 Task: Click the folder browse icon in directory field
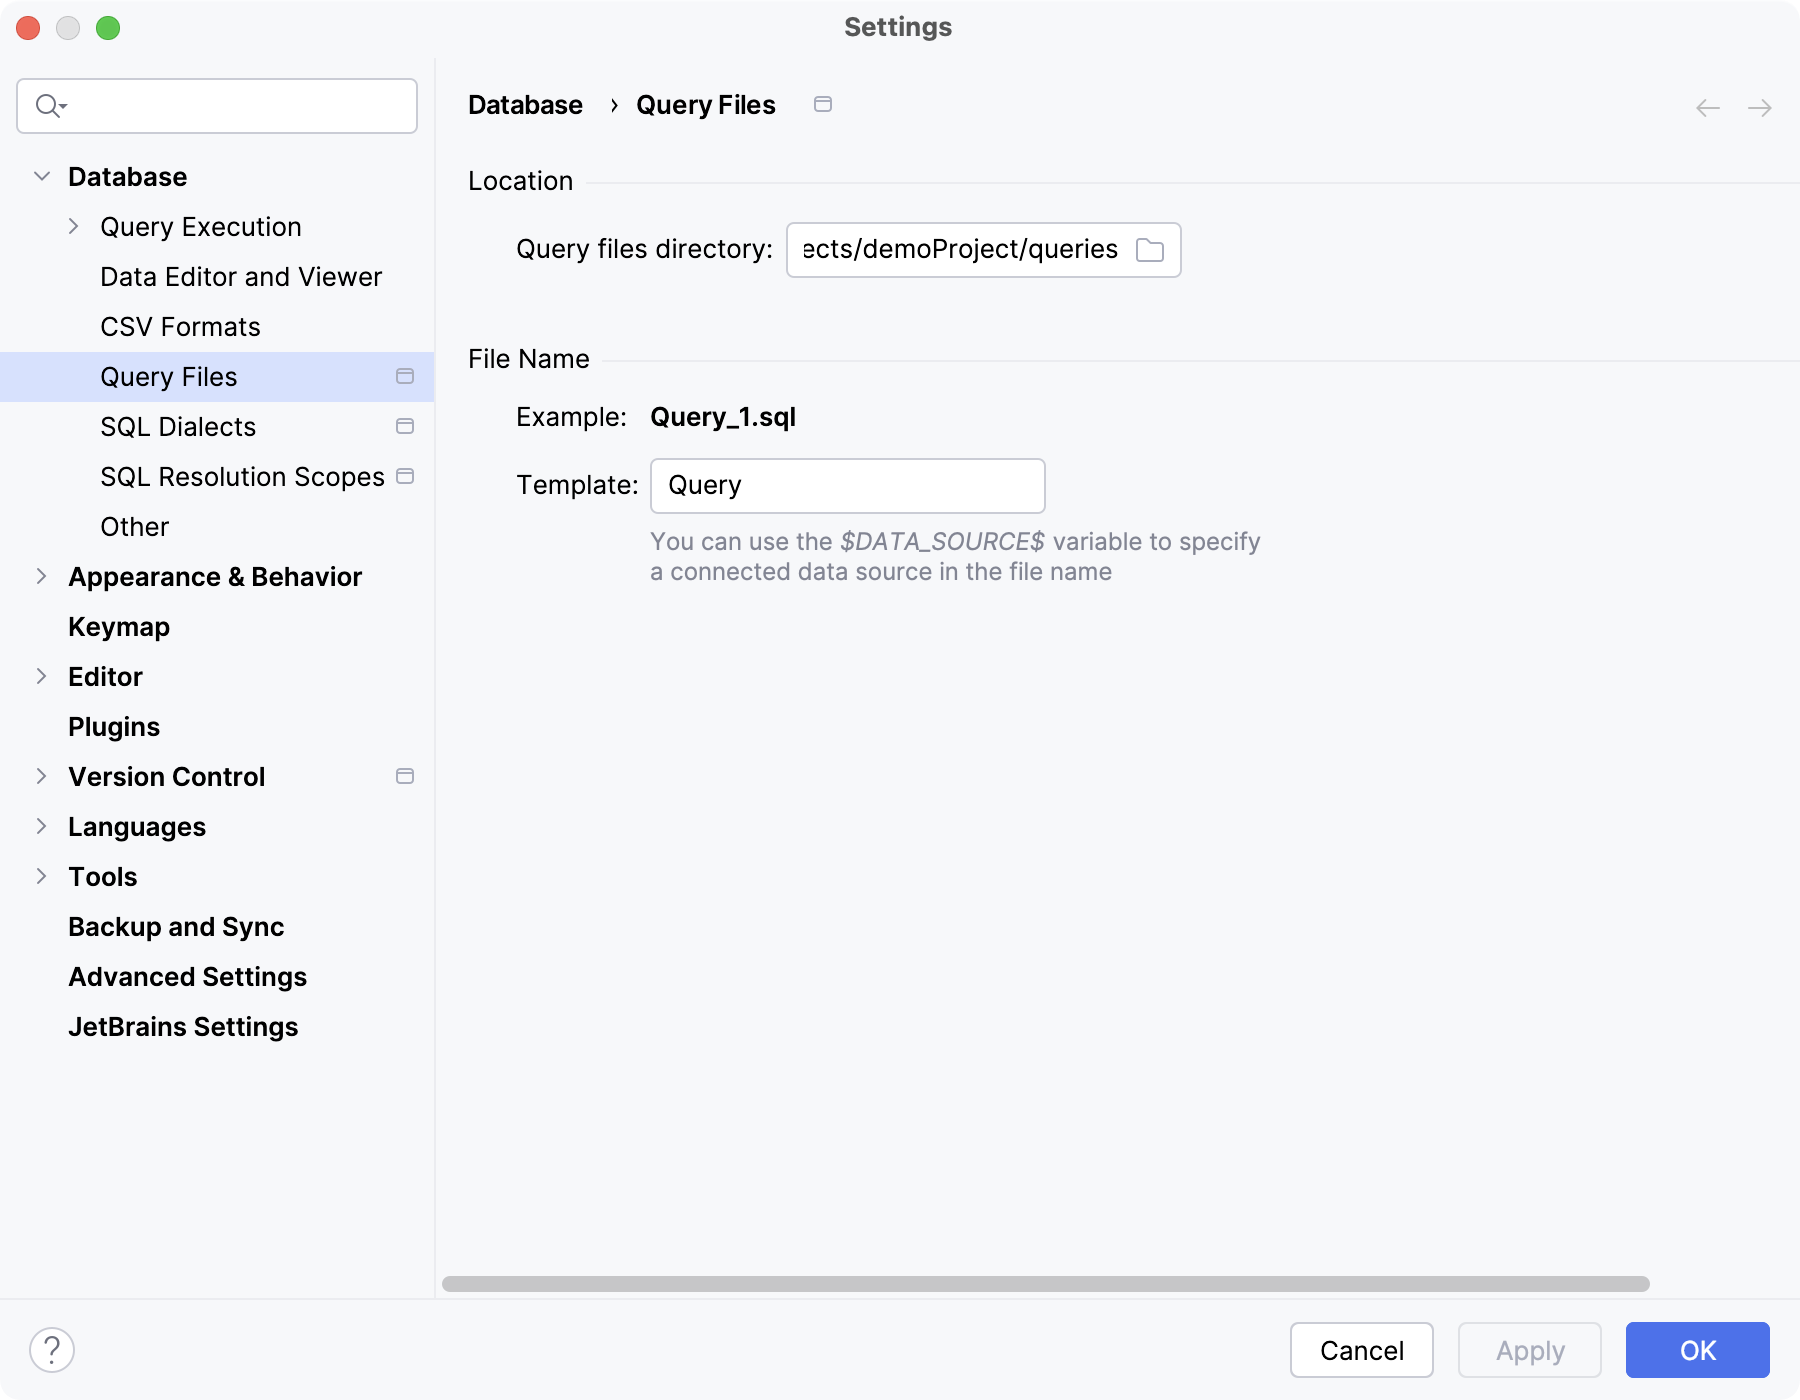(x=1150, y=250)
